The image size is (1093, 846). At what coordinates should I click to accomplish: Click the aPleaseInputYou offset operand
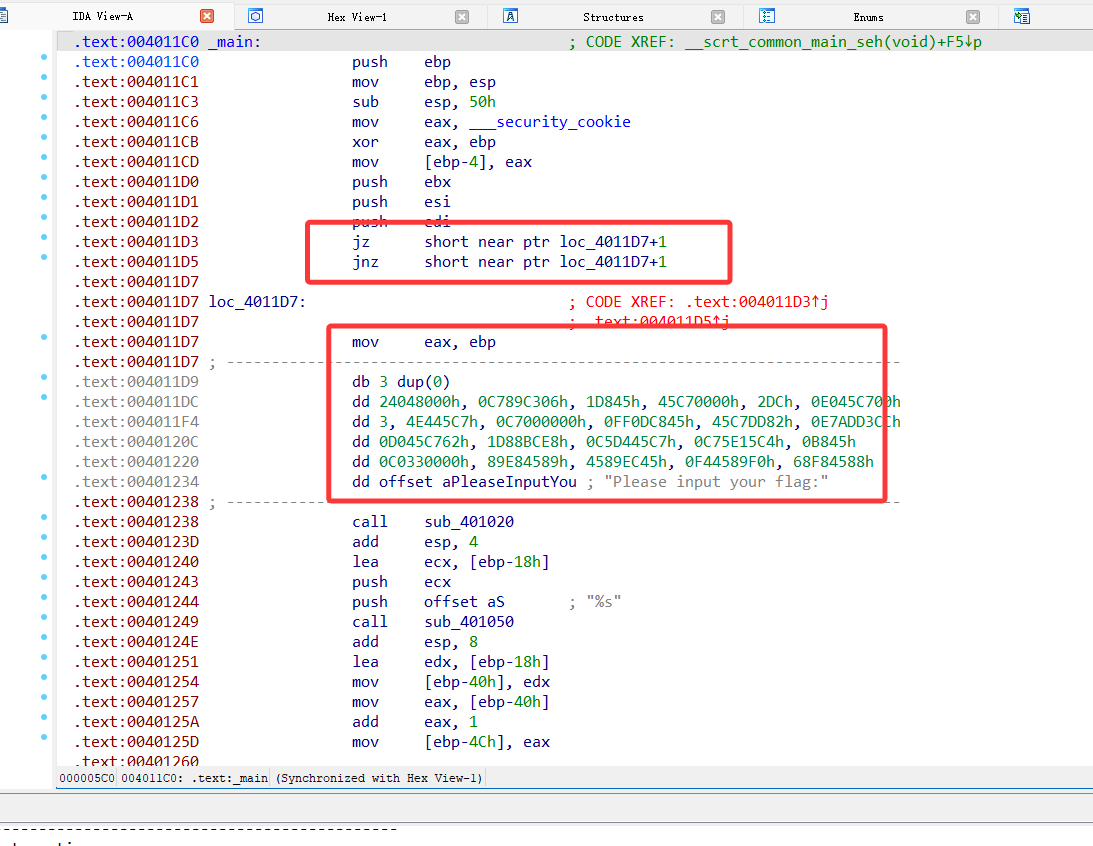coord(509,482)
